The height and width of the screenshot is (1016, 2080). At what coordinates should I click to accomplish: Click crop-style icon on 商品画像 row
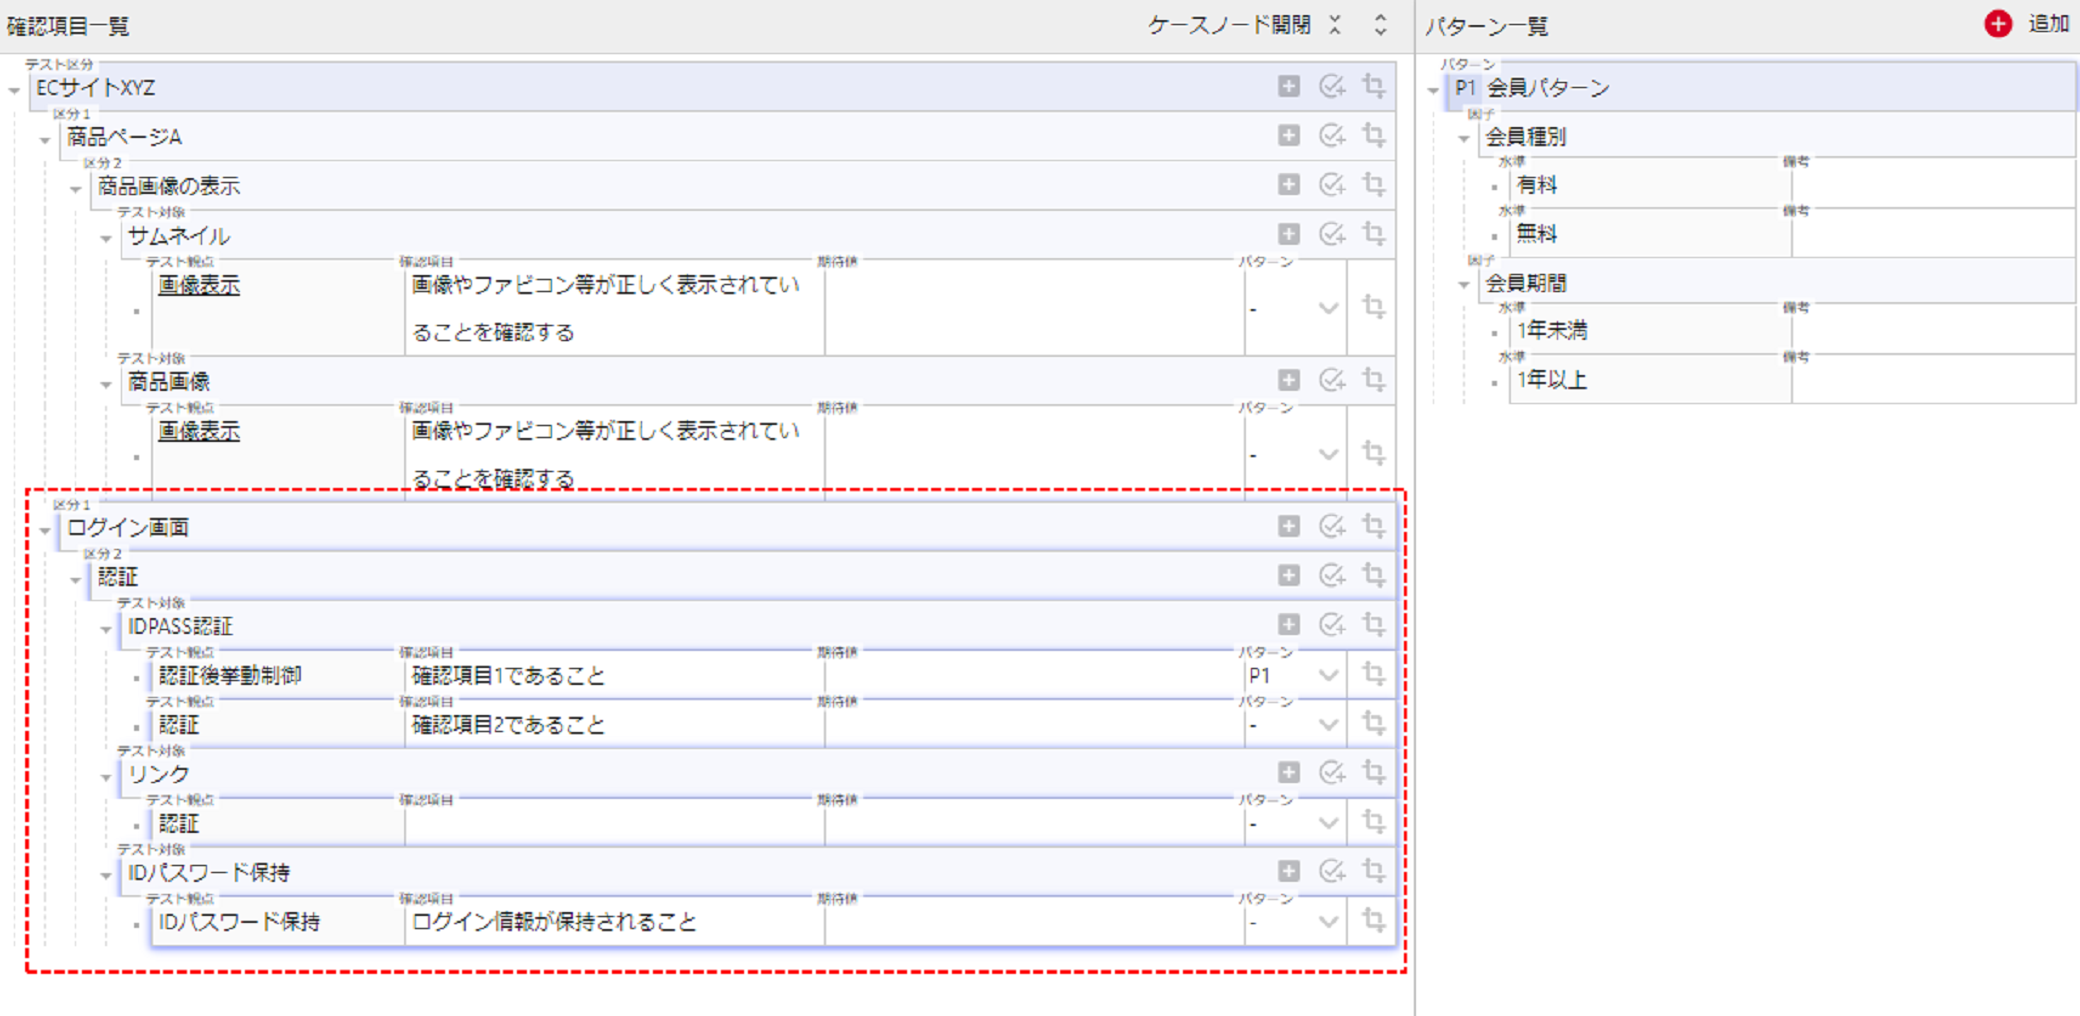[x=1374, y=380]
